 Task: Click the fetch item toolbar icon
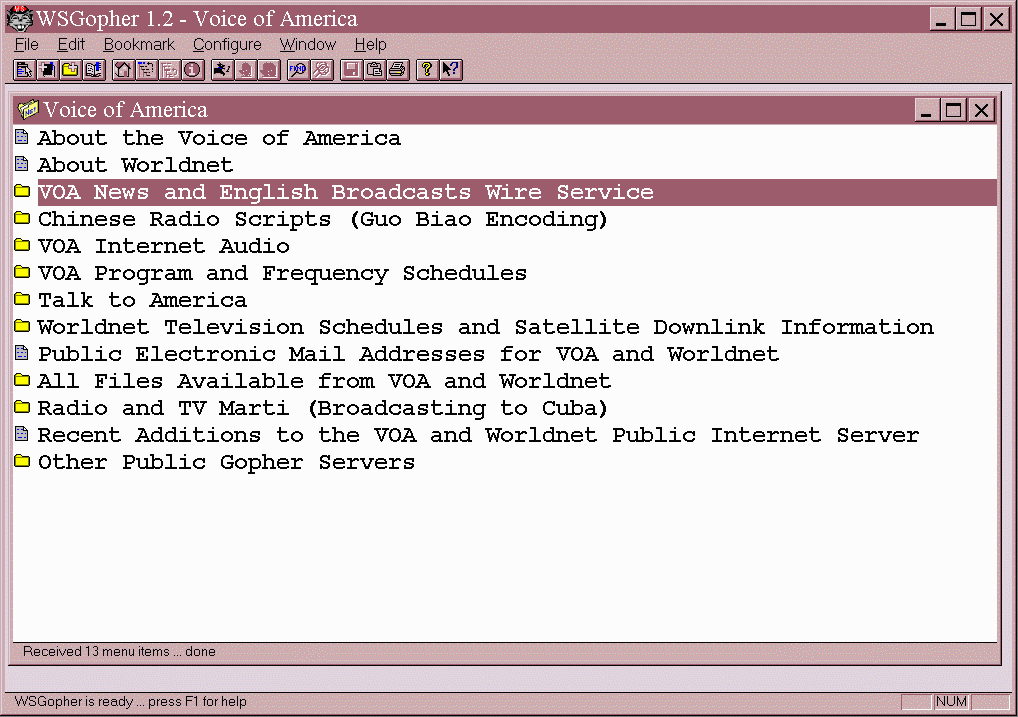pyautogui.click(x=25, y=69)
